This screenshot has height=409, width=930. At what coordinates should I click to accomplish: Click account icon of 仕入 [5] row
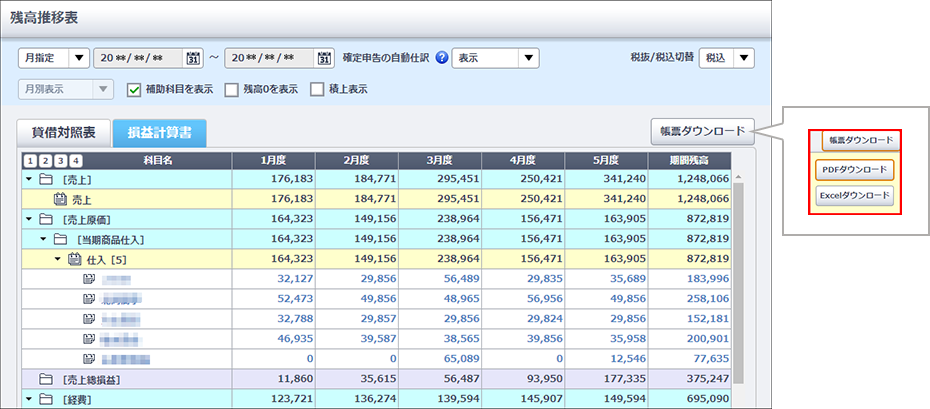point(74,259)
